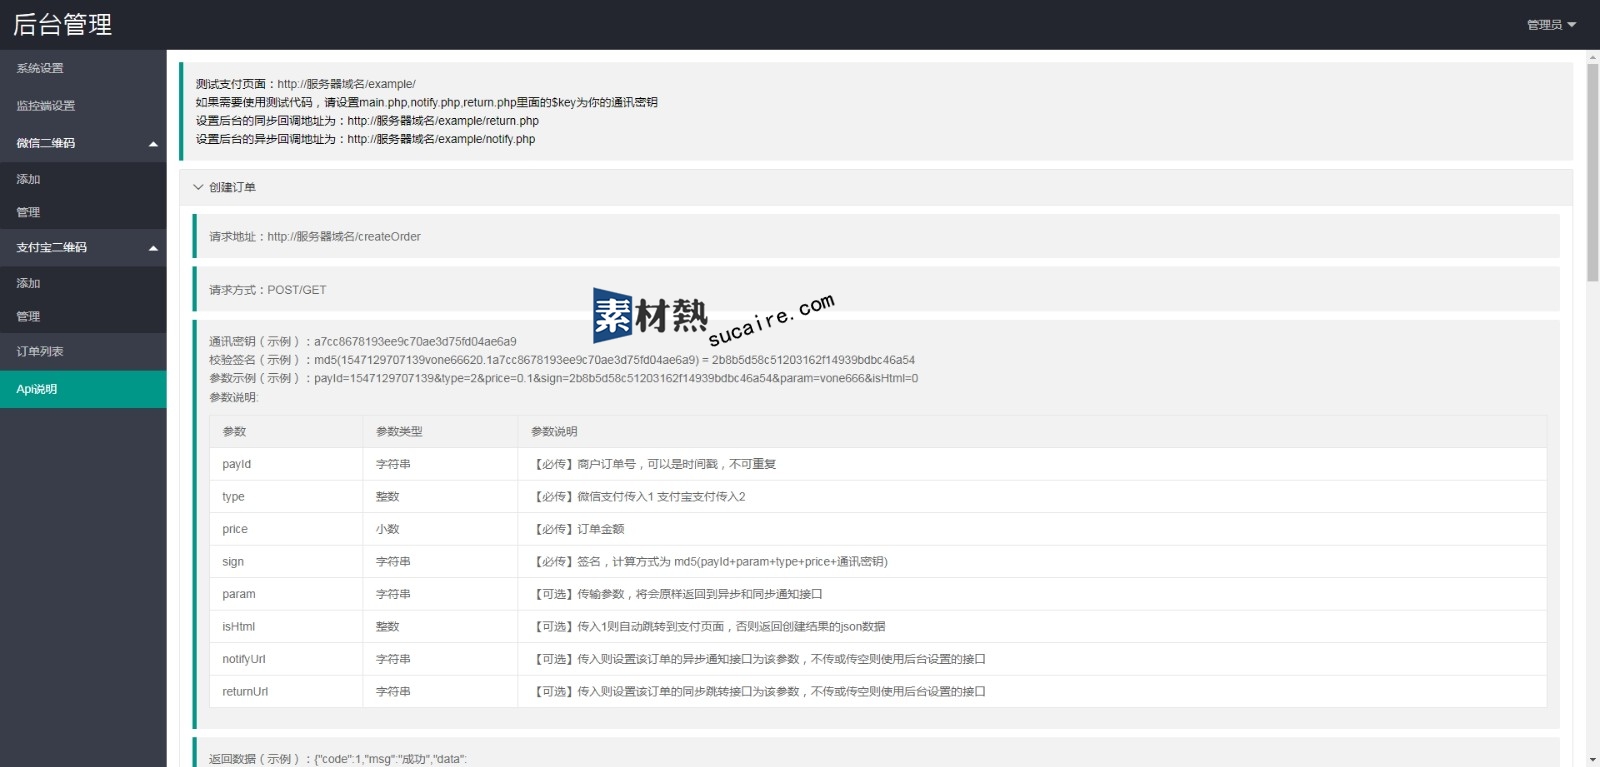The height and width of the screenshot is (767, 1600).
Task: Click the isHtml parameter cell
Action: click(286, 626)
